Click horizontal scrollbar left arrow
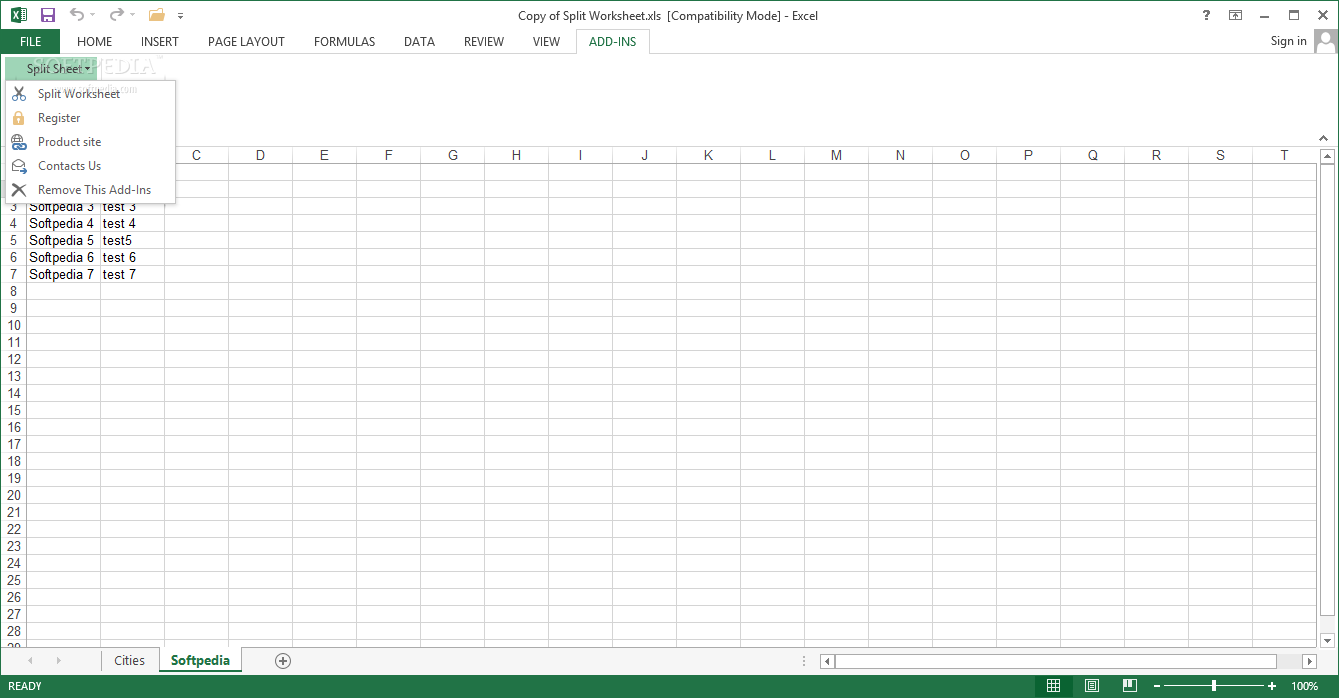The width and height of the screenshot is (1339, 698). point(827,661)
